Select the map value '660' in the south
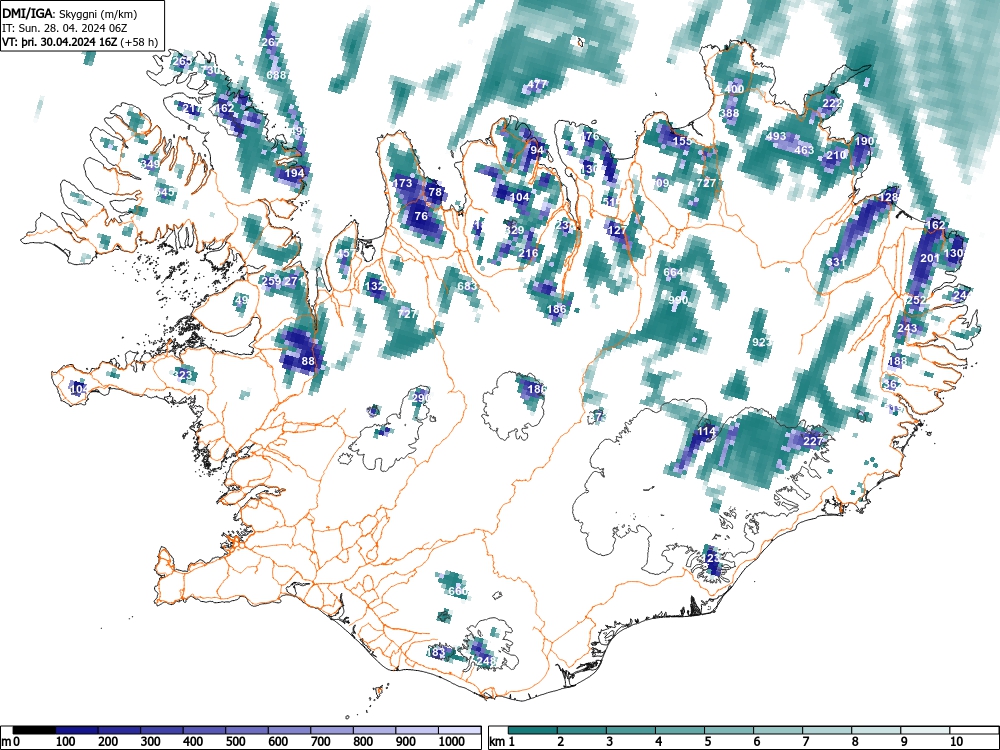Screen dimensions: 1000x750 (457, 591)
